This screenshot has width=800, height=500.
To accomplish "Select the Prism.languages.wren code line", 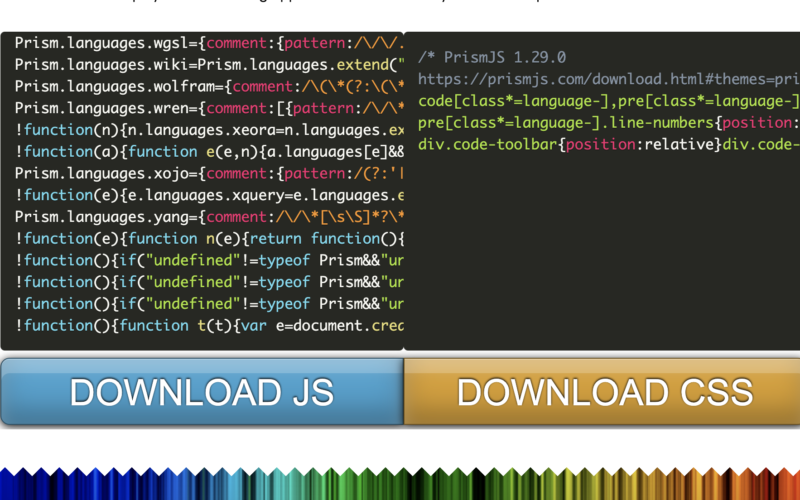I will [209, 108].
